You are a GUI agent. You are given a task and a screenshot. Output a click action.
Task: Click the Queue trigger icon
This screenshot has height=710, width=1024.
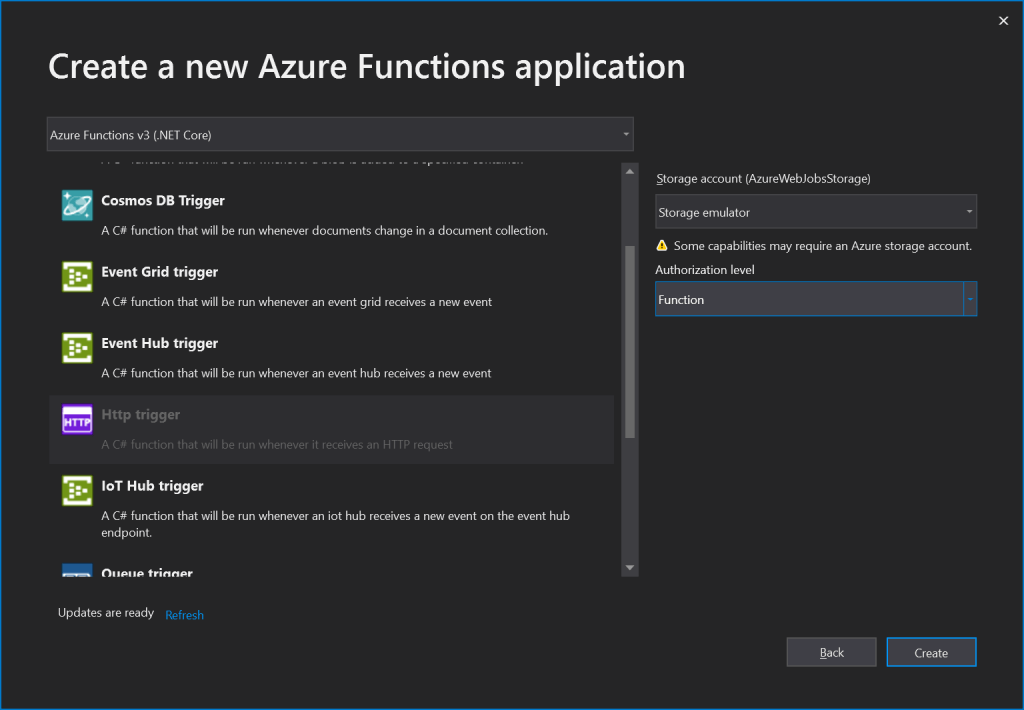pyautogui.click(x=77, y=571)
